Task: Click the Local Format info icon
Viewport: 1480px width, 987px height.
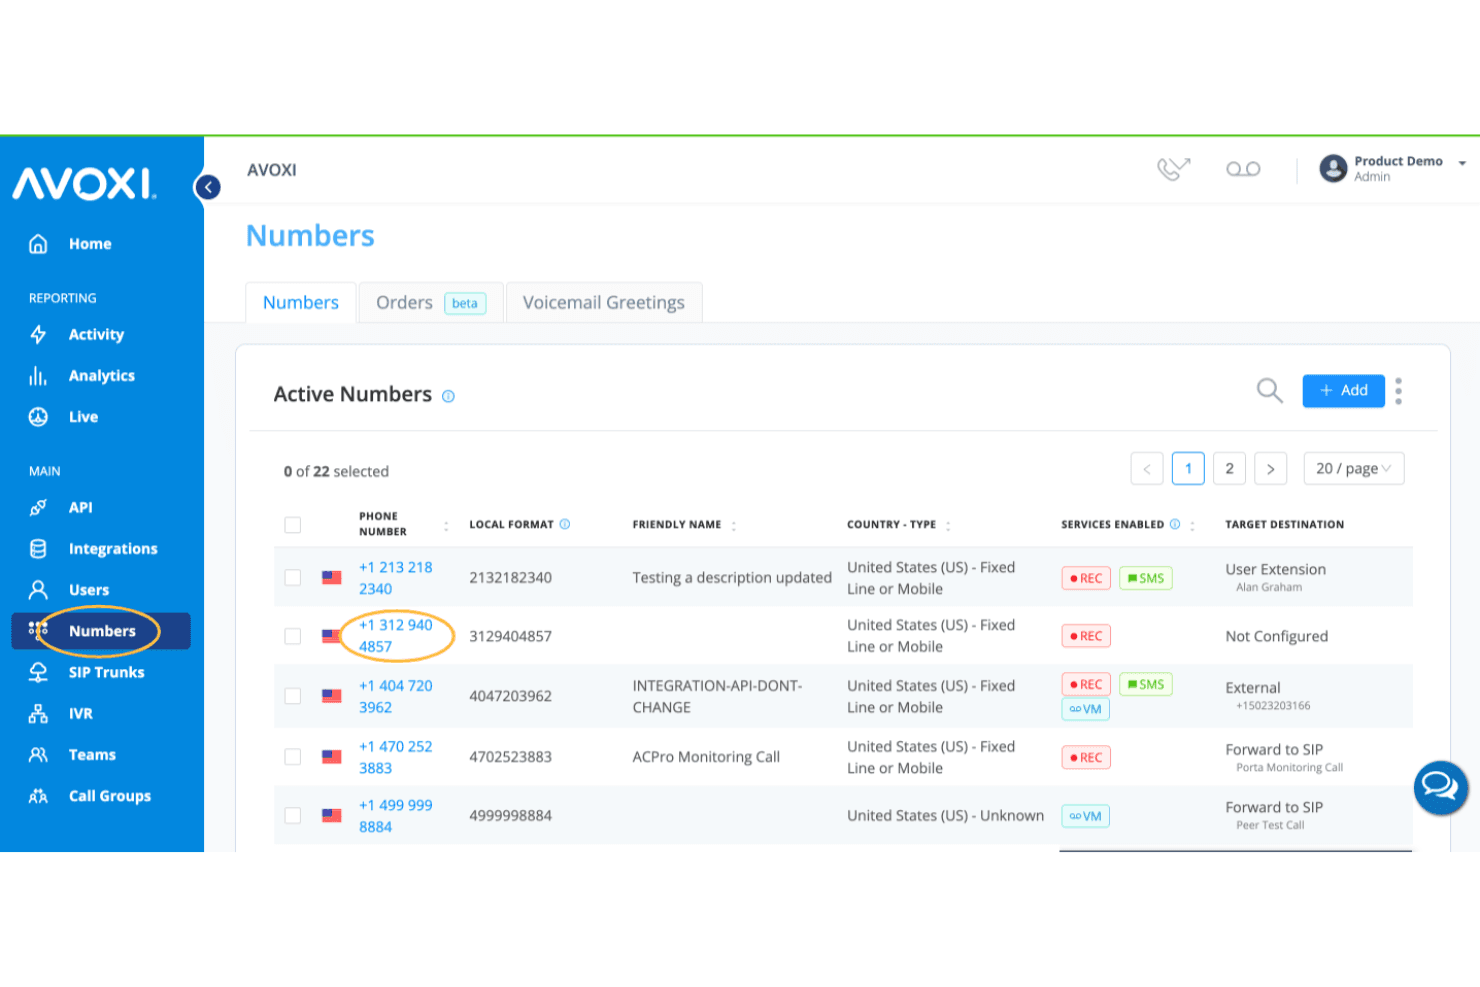Action: pos(565,524)
